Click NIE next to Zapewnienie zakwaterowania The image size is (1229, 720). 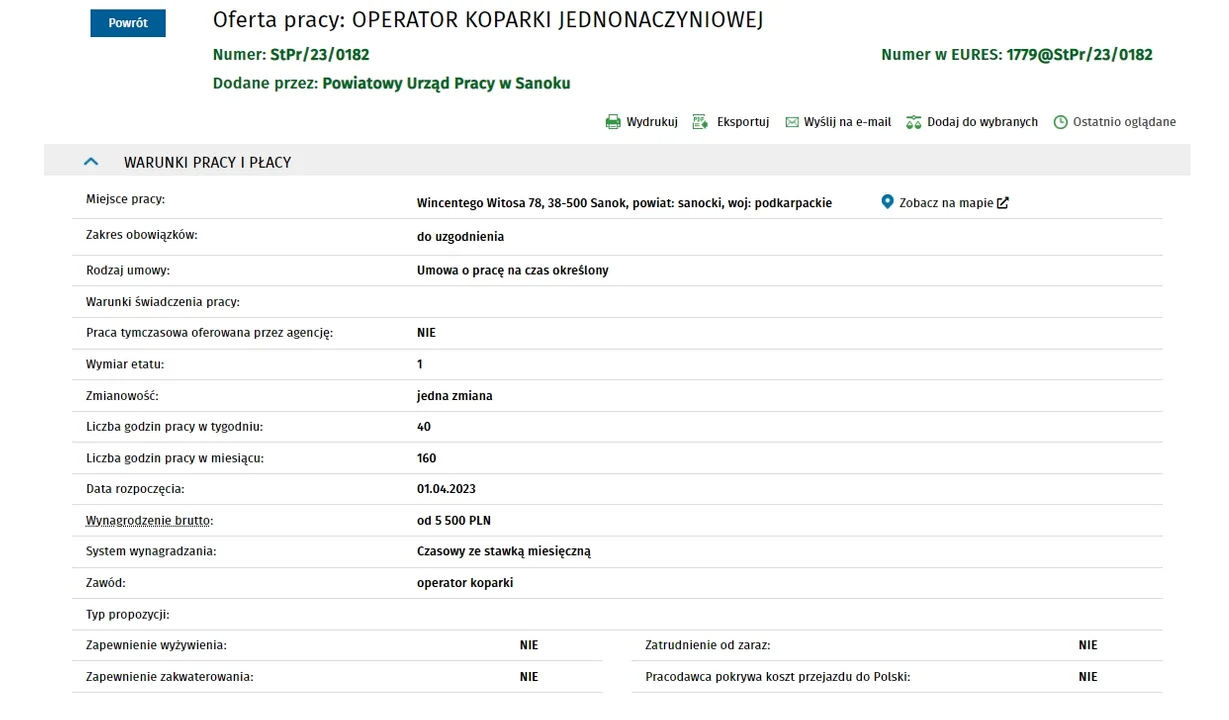point(529,677)
